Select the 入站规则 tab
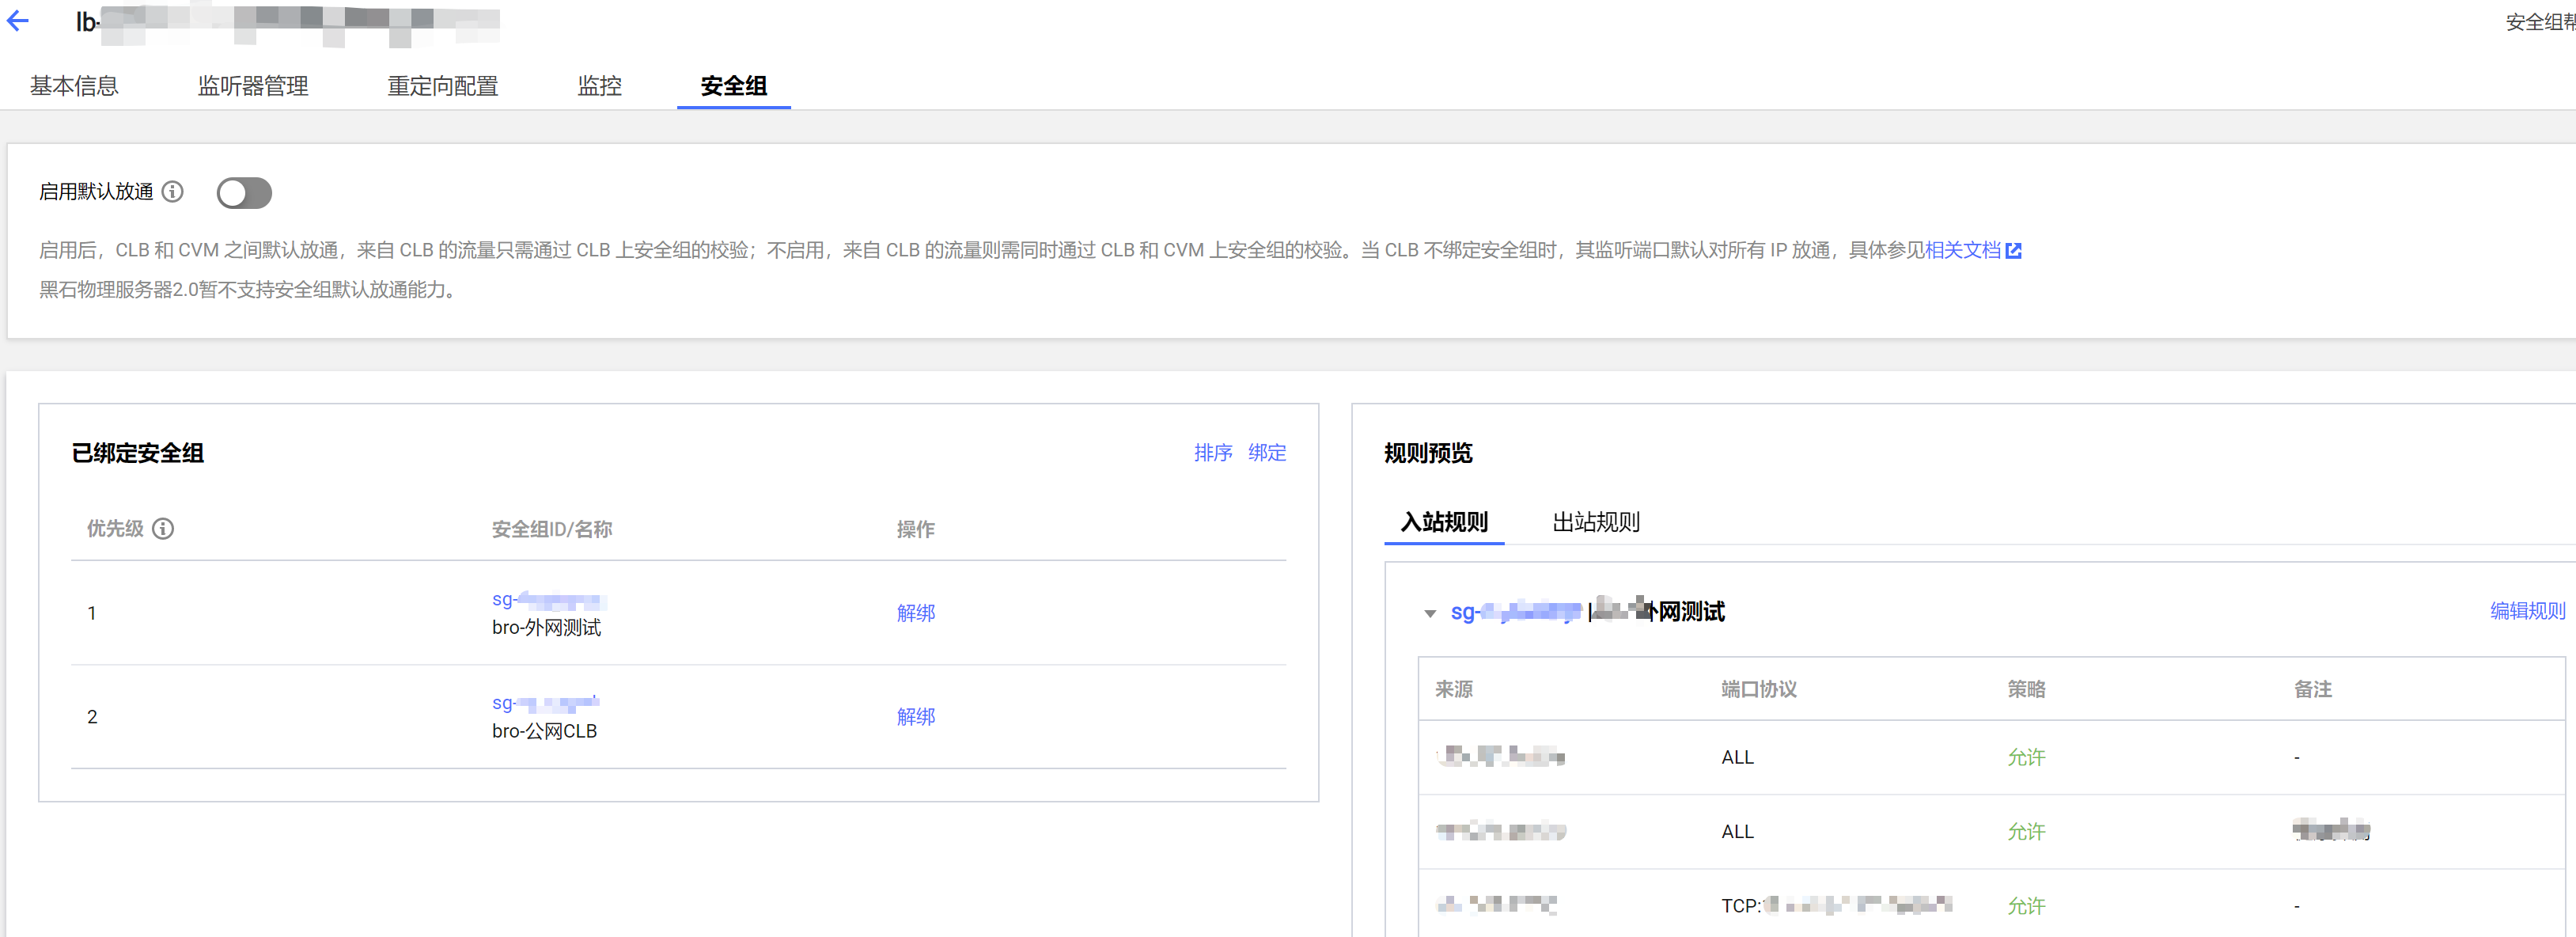Image resolution: width=2576 pixels, height=937 pixels. coord(1443,521)
